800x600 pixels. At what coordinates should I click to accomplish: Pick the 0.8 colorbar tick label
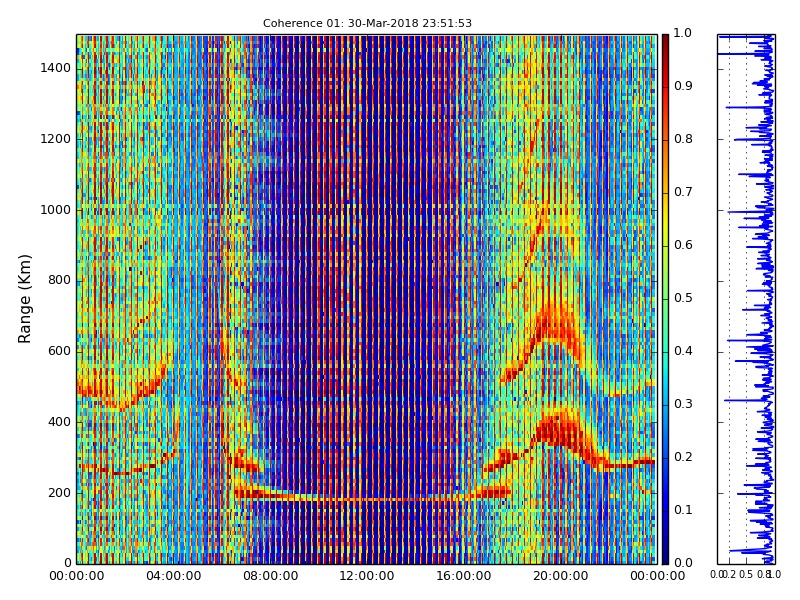tap(683, 139)
